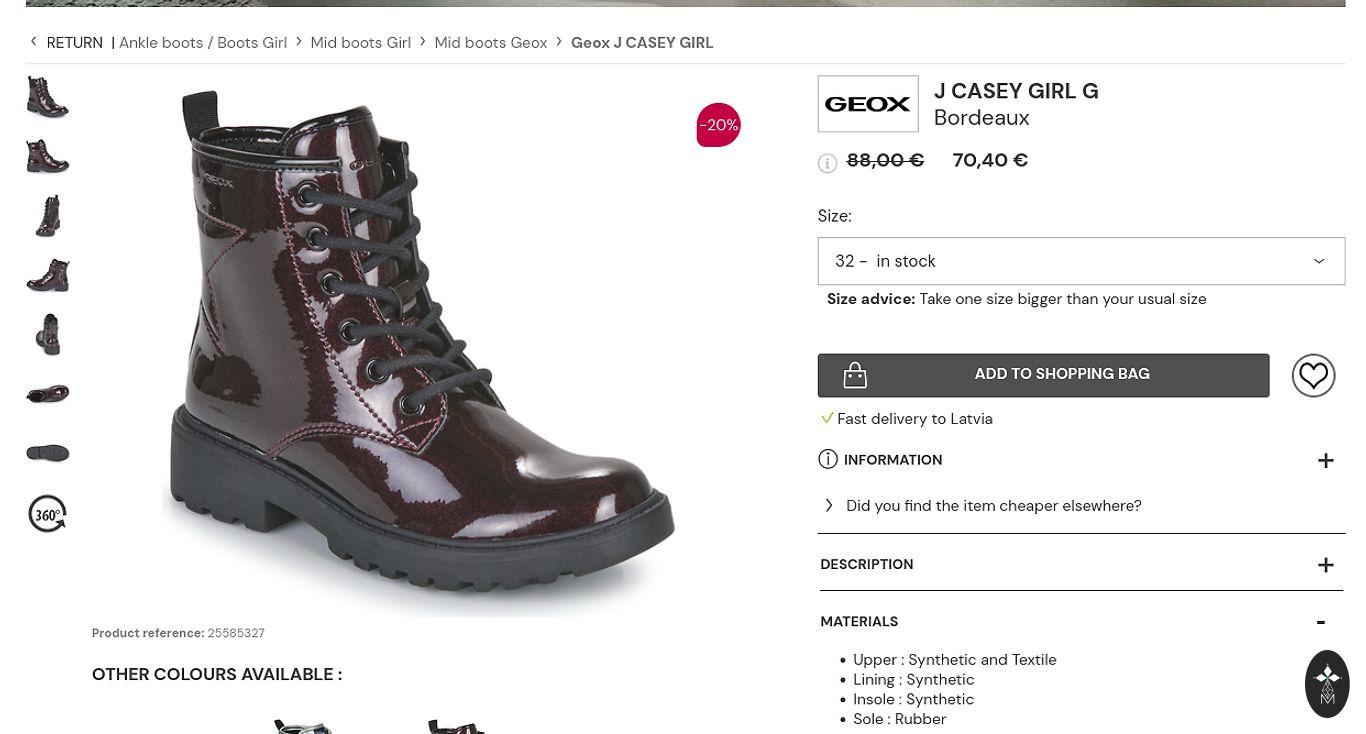
Task: Open chat widget in bottom corner
Action: [1327, 683]
